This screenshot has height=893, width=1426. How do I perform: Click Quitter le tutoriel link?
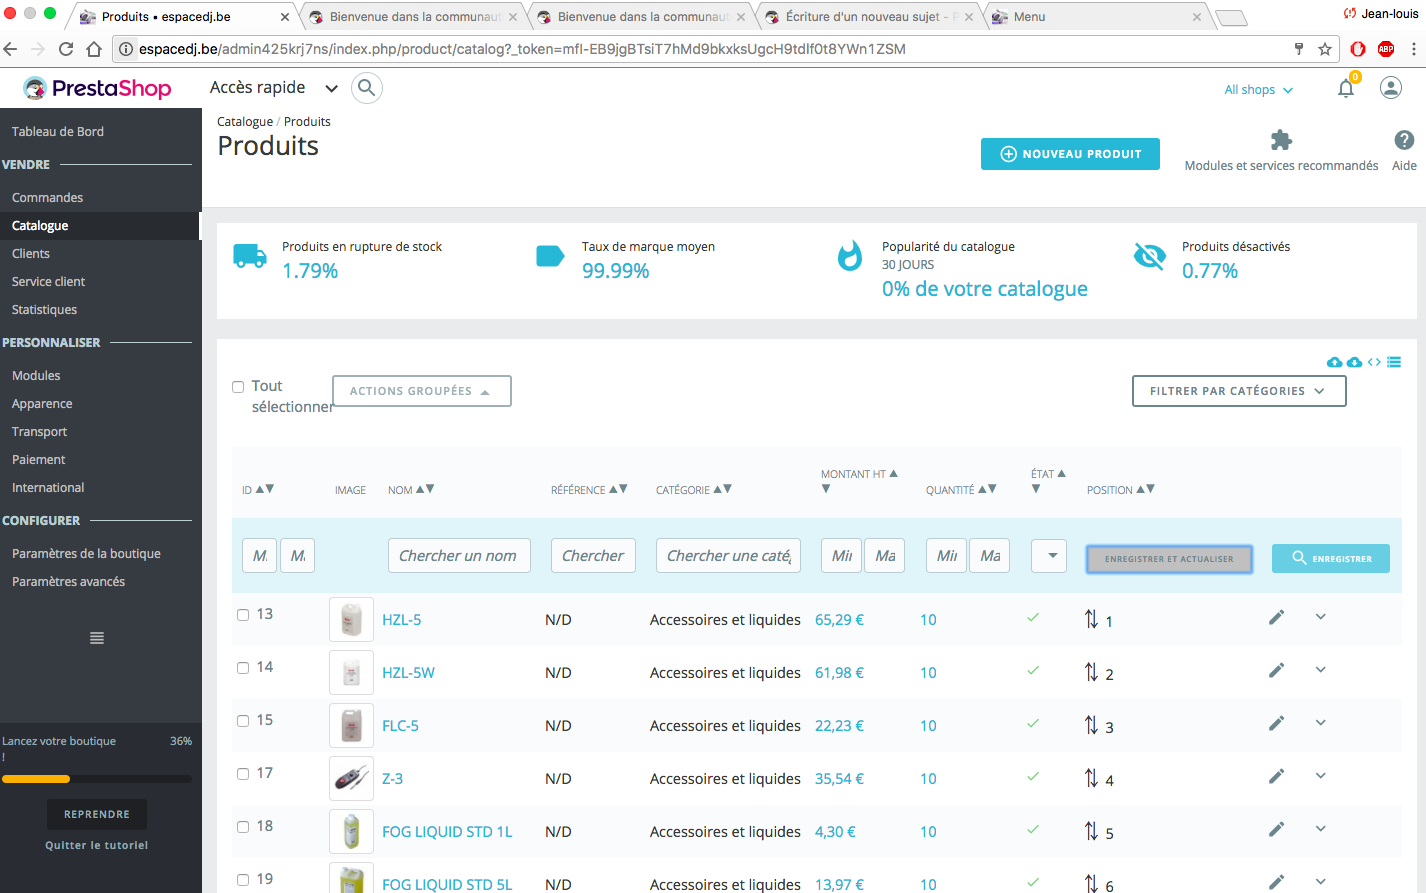point(97,845)
